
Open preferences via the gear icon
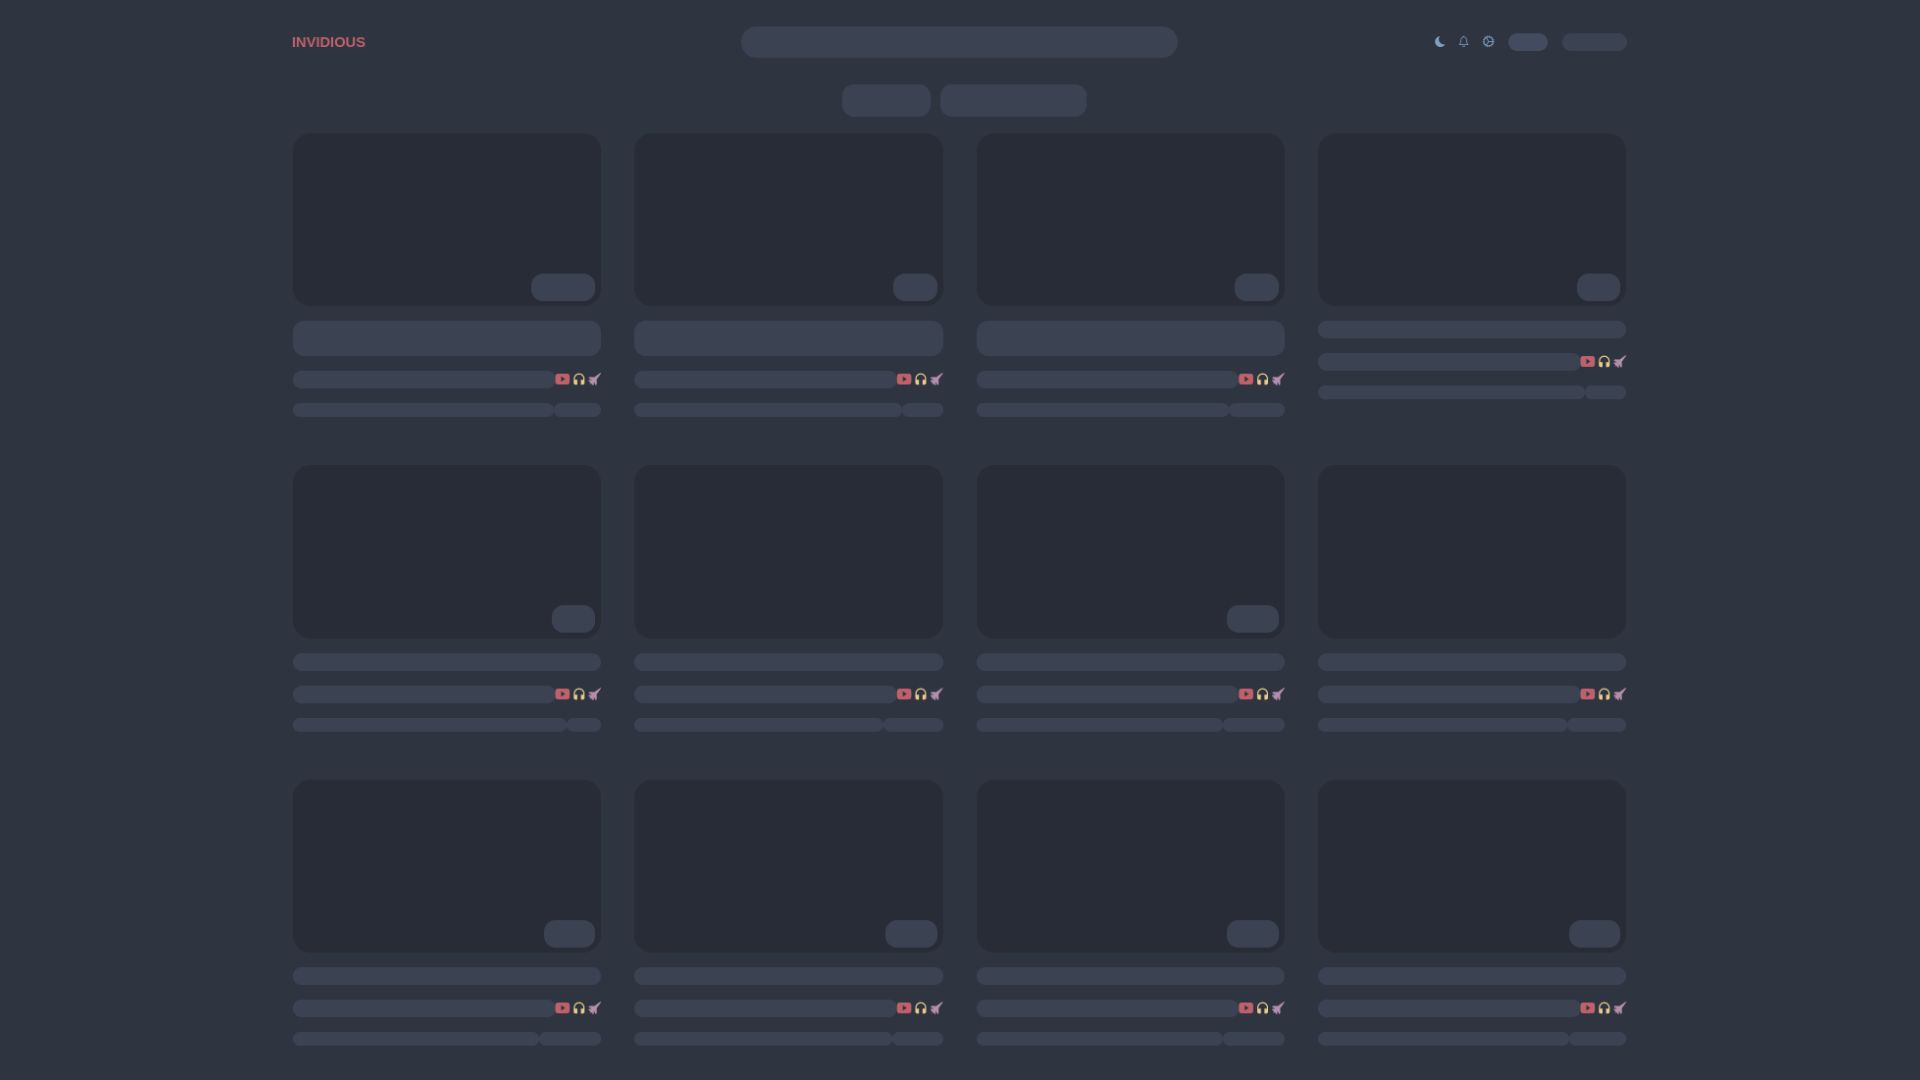click(1488, 42)
